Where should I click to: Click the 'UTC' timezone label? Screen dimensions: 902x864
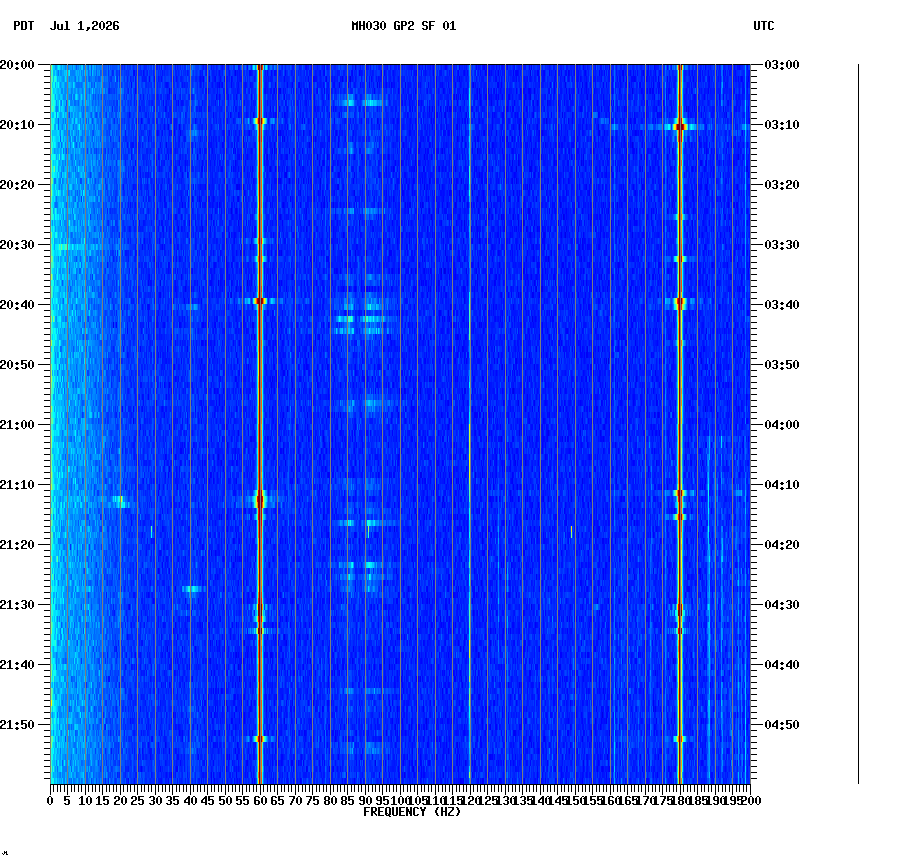764,26
